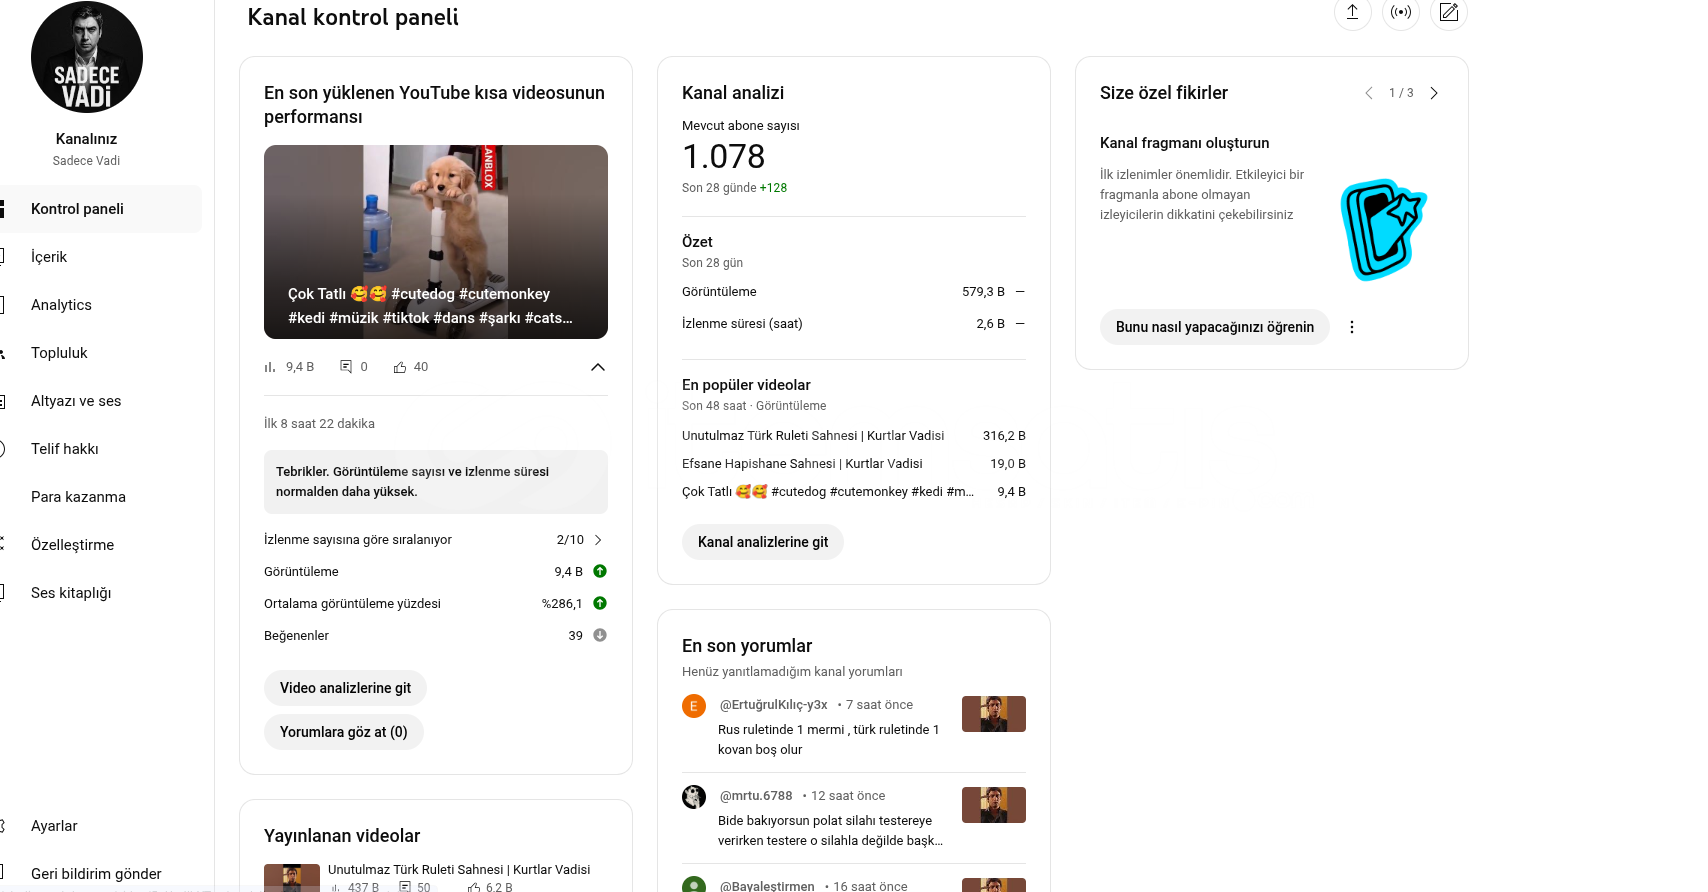Click Geri bildirim gönder in the sidebar
The width and height of the screenshot is (1708, 892).
pyautogui.click(x=100, y=874)
